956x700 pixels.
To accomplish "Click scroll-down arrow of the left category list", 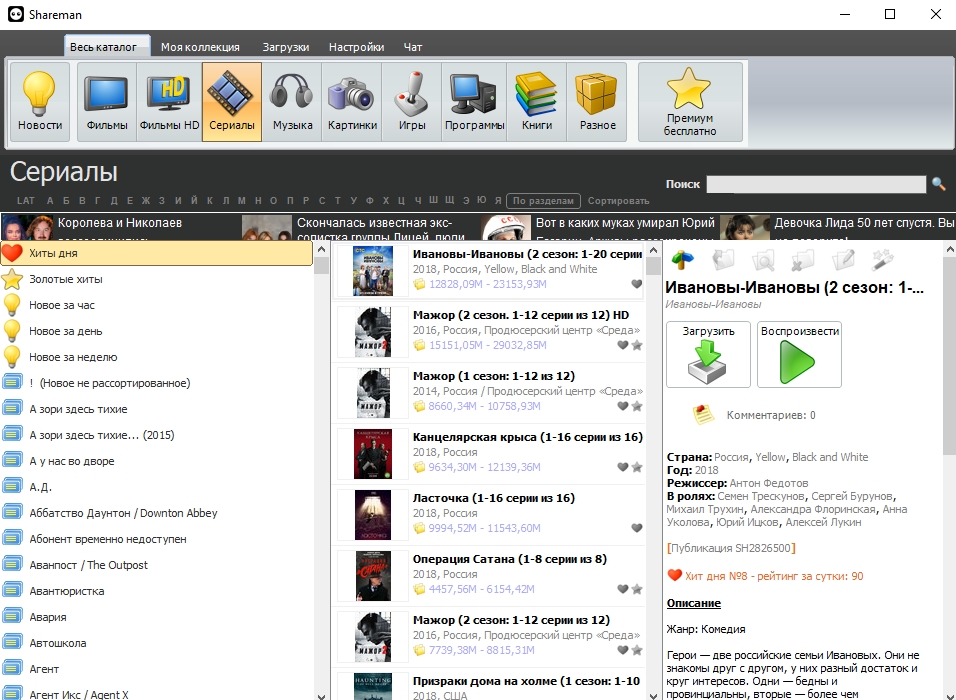I will click(x=321, y=695).
